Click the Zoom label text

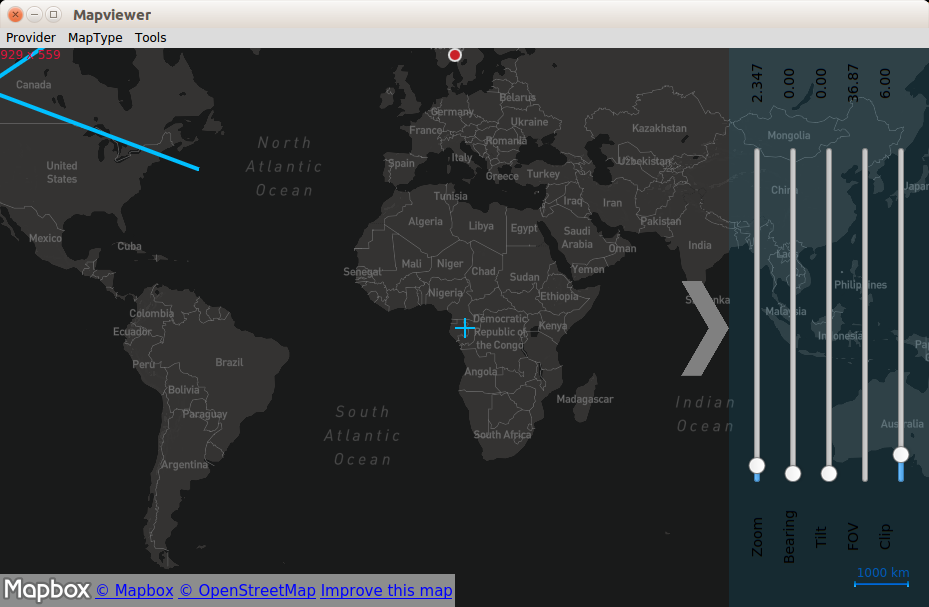tap(757, 537)
